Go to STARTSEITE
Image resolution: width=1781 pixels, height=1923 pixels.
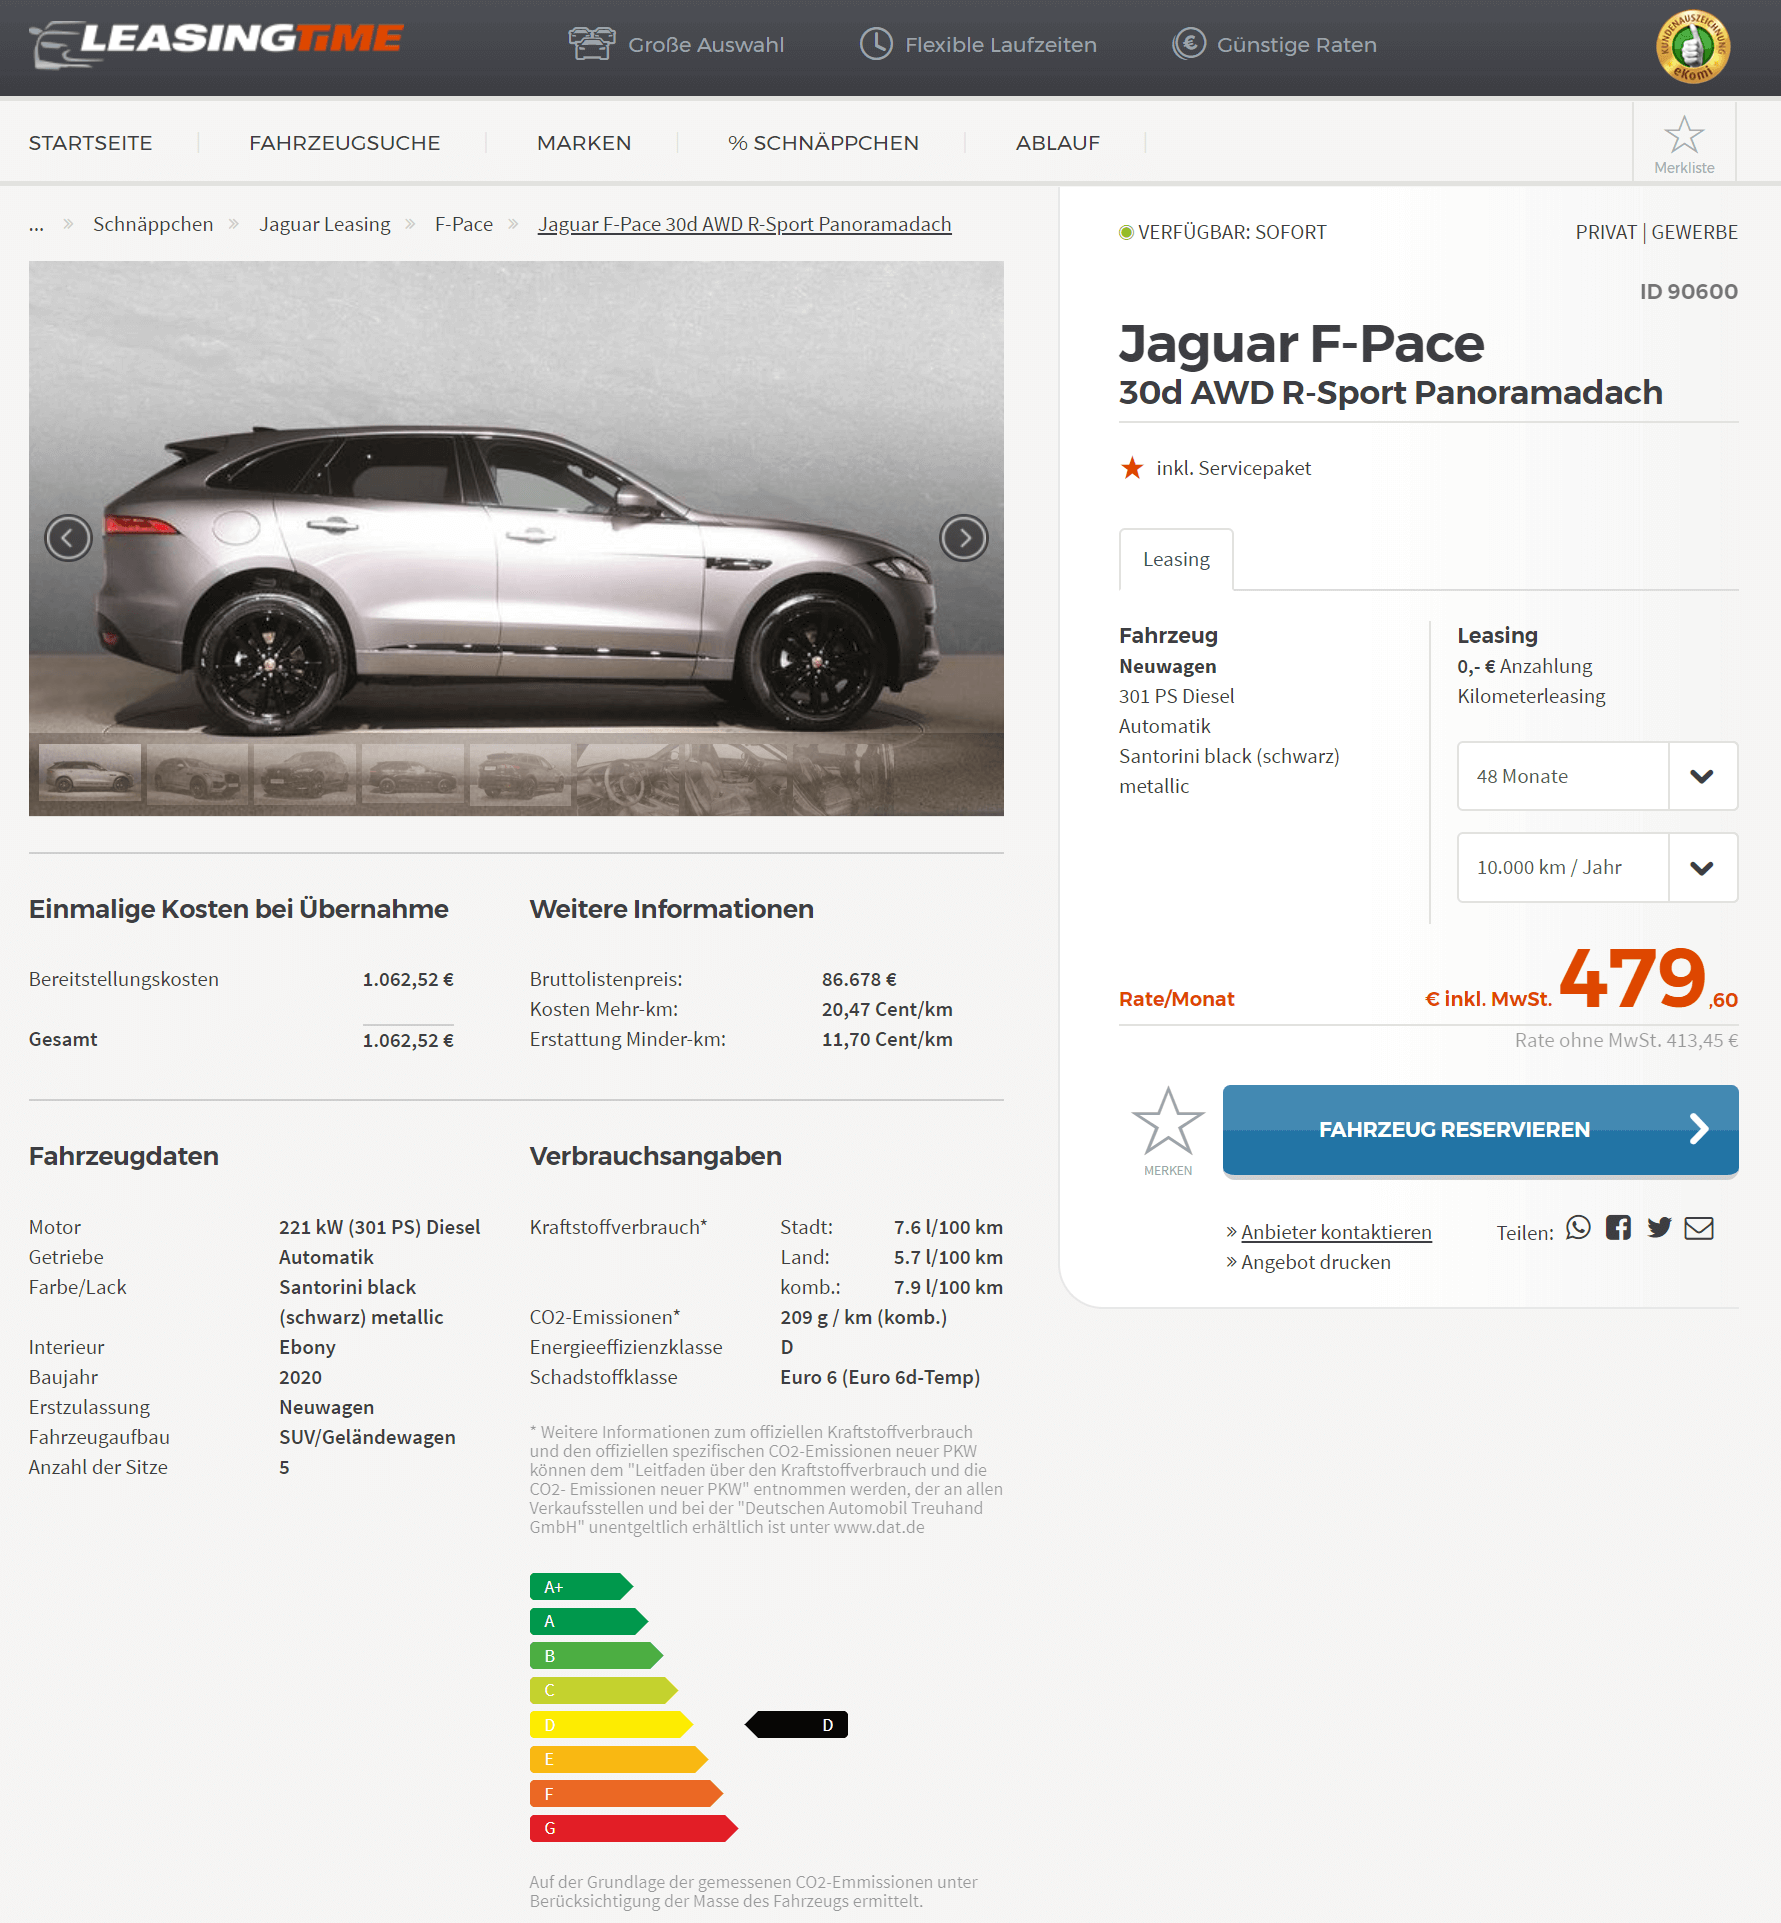(90, 143)
